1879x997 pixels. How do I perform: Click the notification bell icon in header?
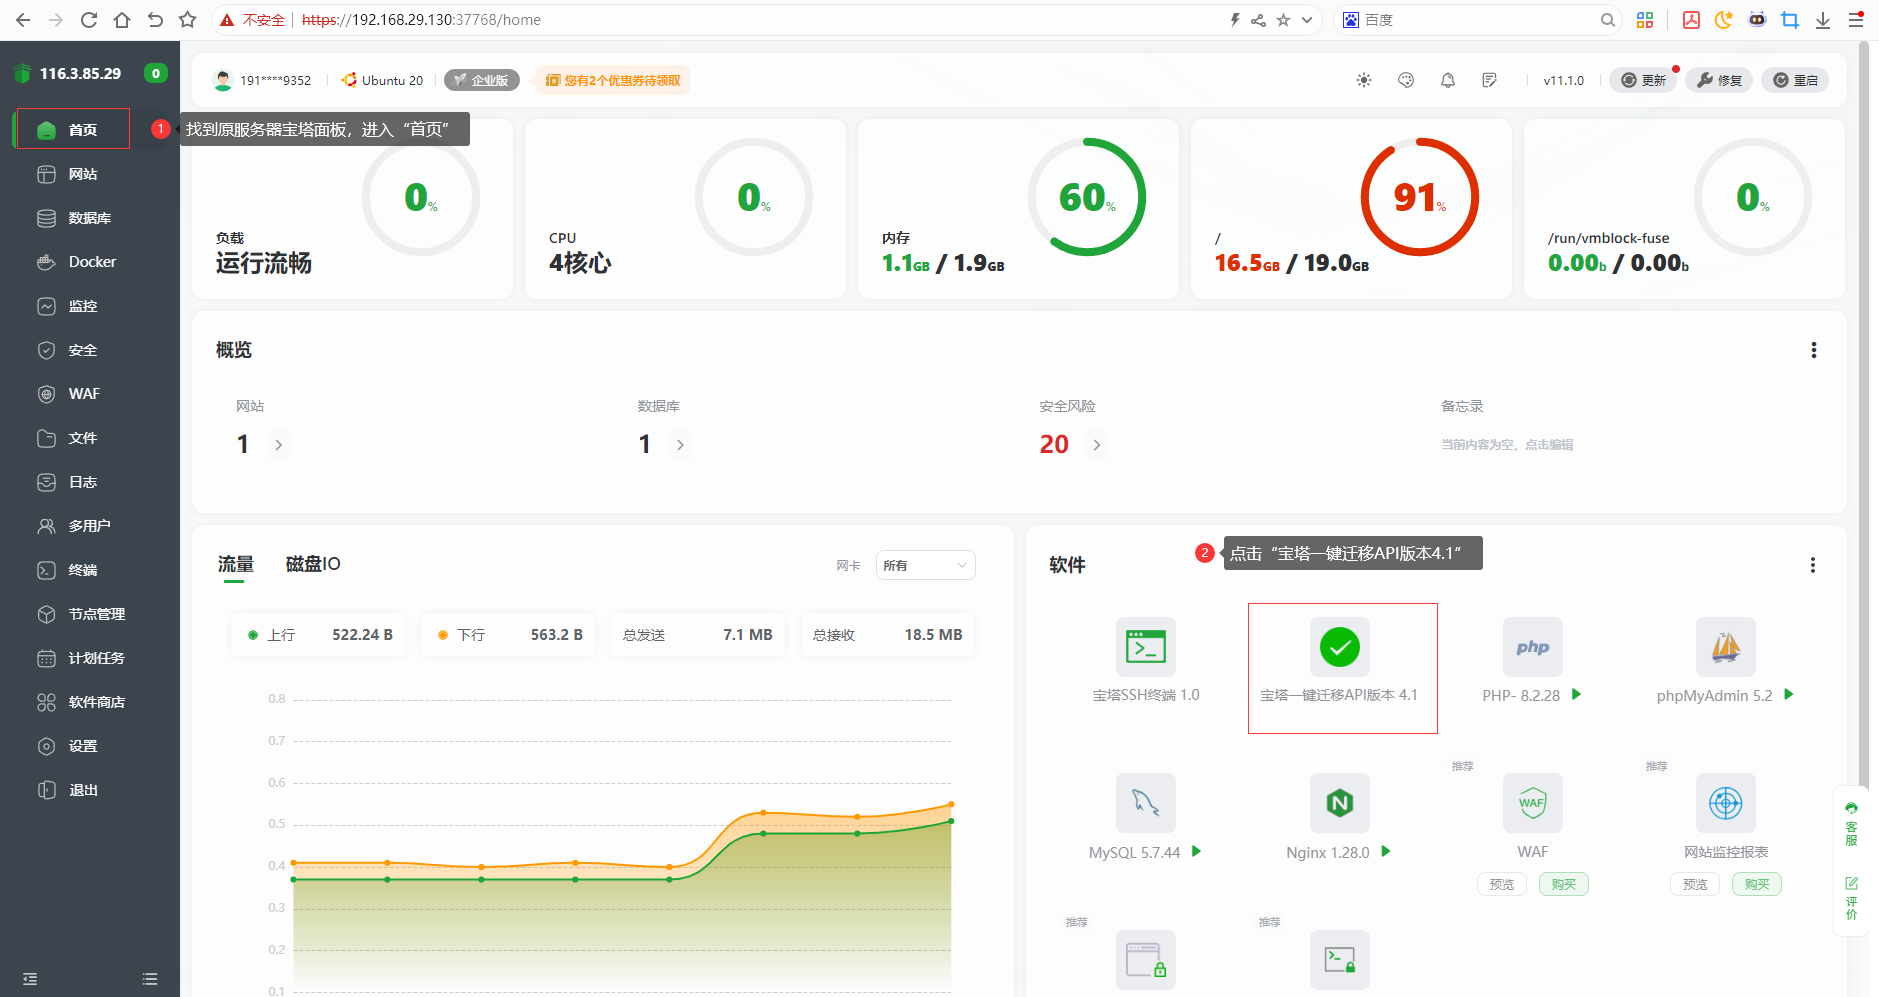(x=1447, y=80)
